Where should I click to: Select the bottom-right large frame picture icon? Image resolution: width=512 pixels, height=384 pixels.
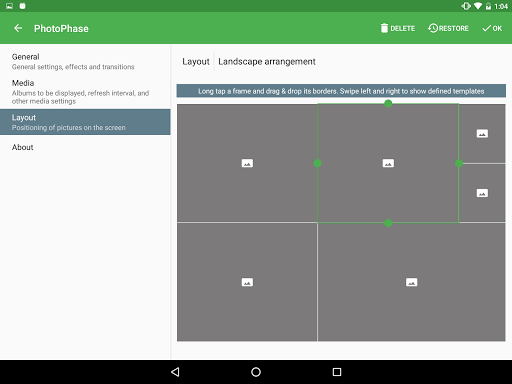pyautogui.click(x=412, y=282)
